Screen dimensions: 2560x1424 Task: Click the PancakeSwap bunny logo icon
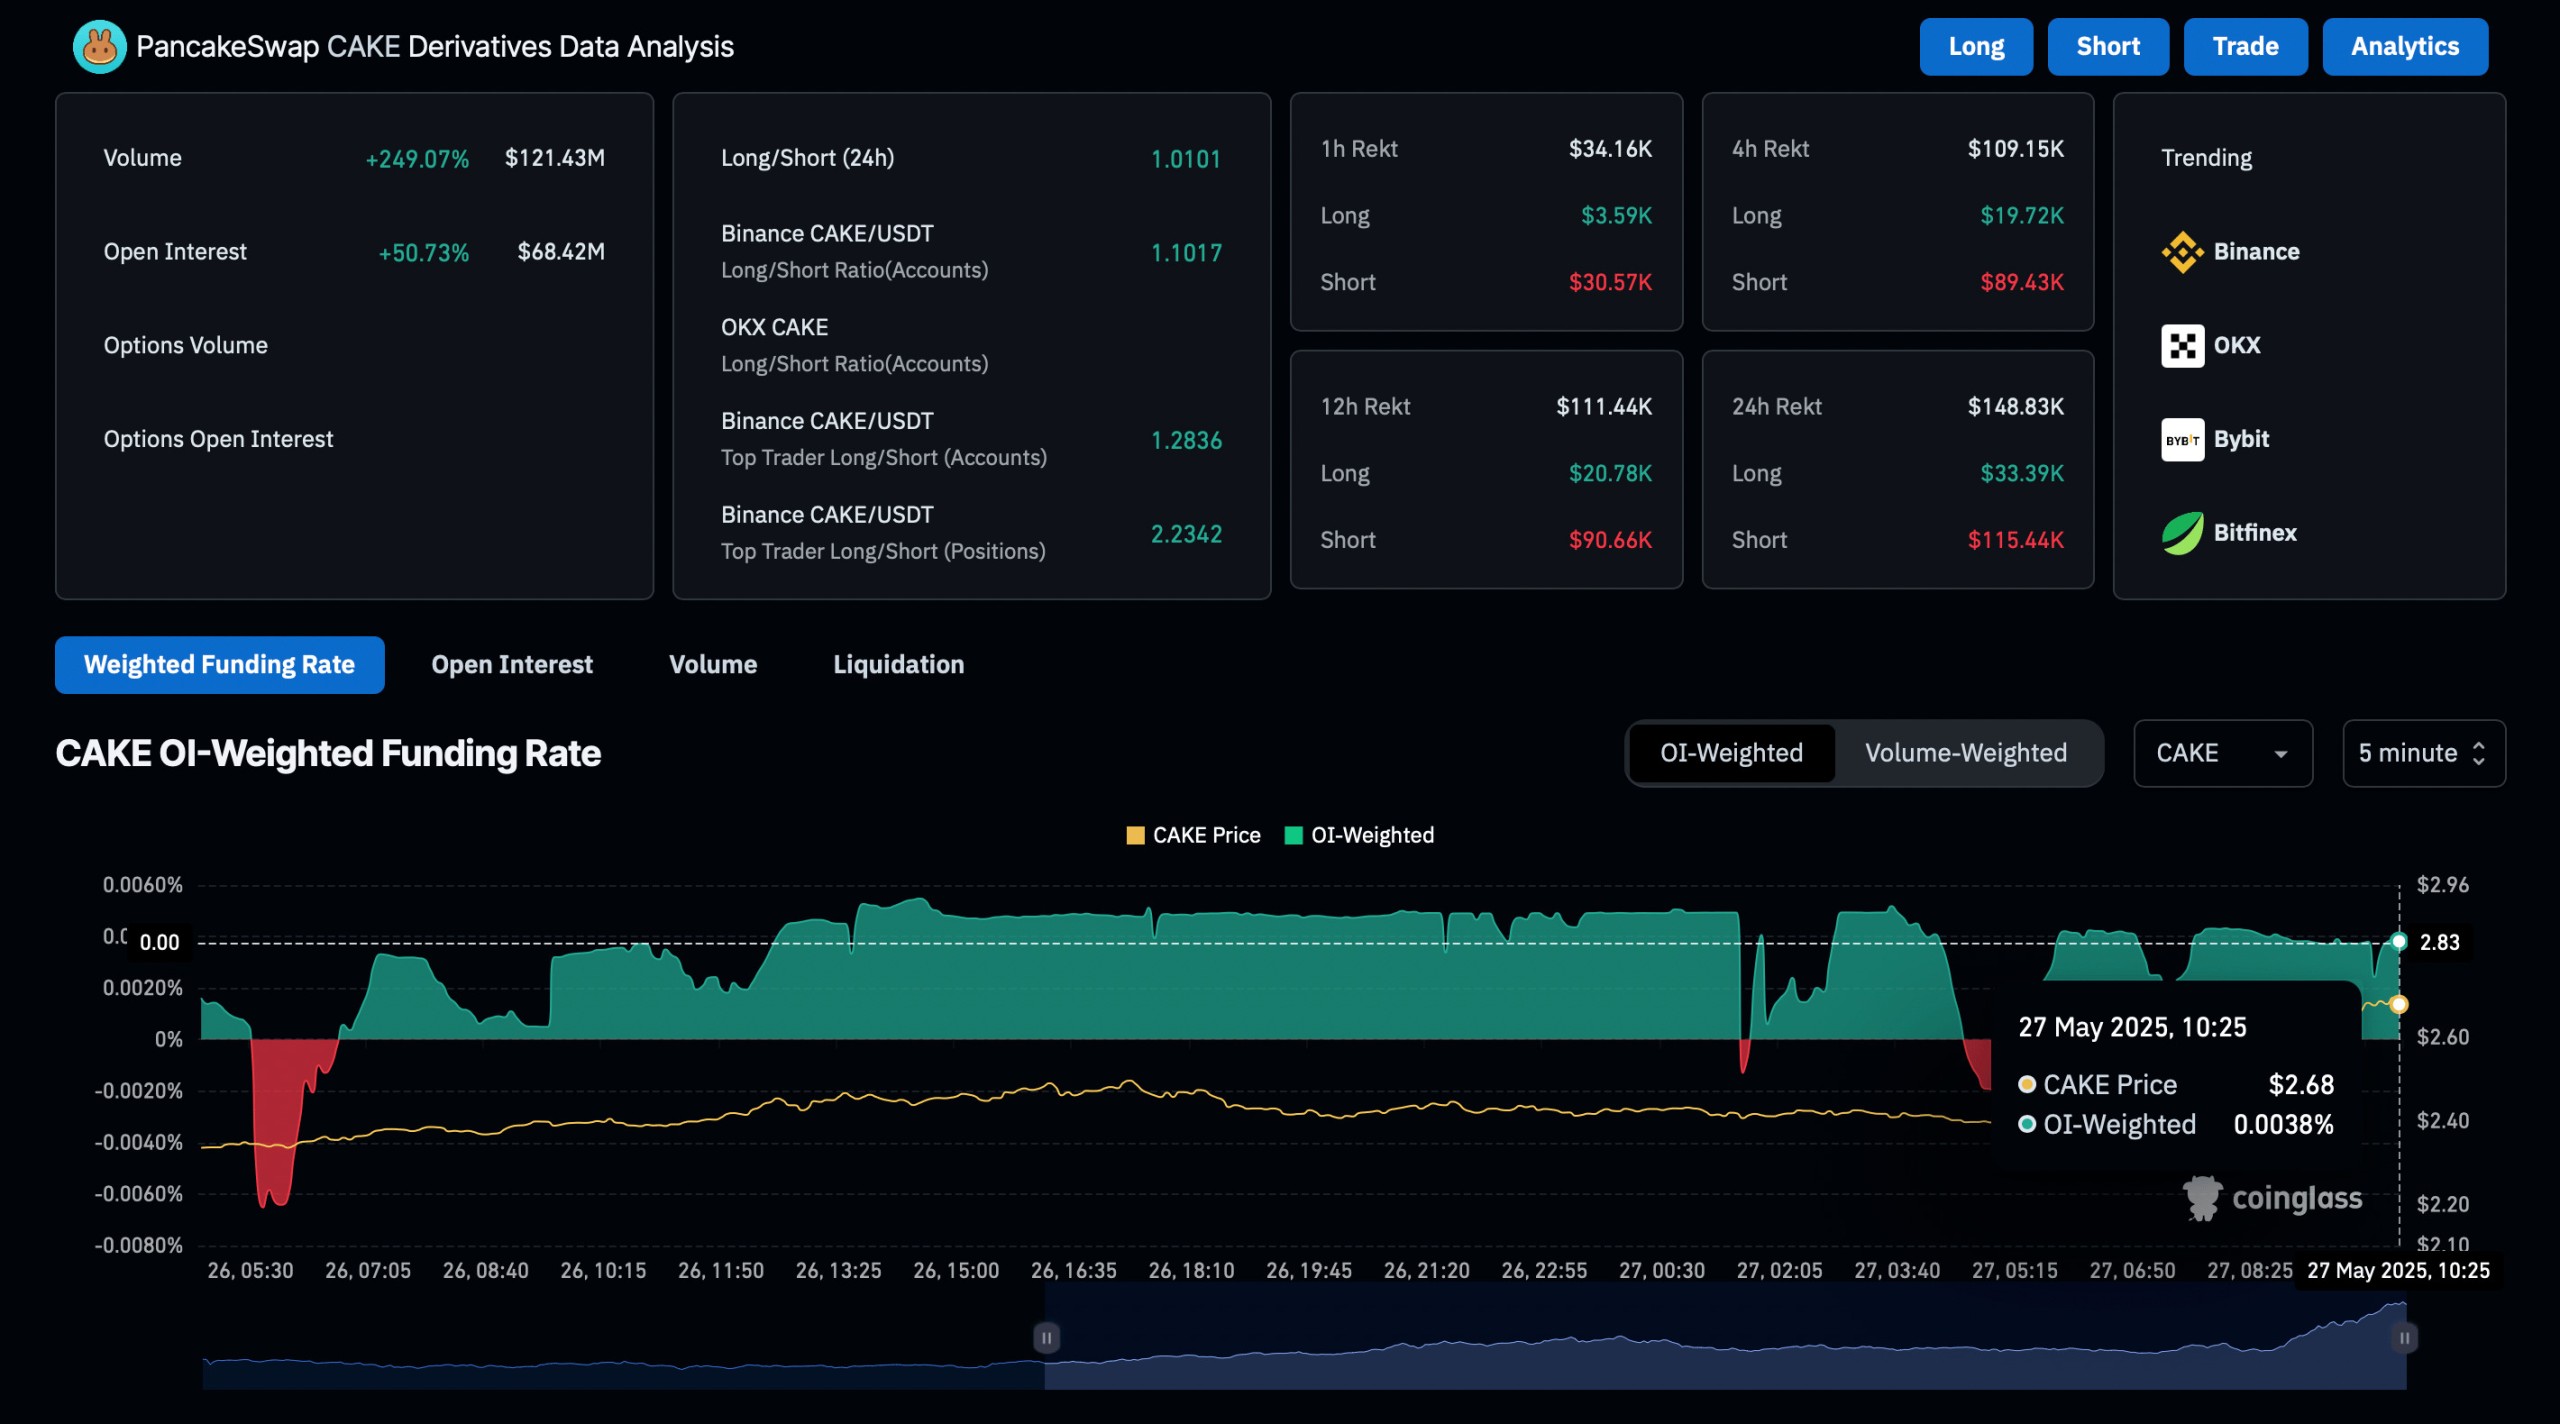click(99, 47)
